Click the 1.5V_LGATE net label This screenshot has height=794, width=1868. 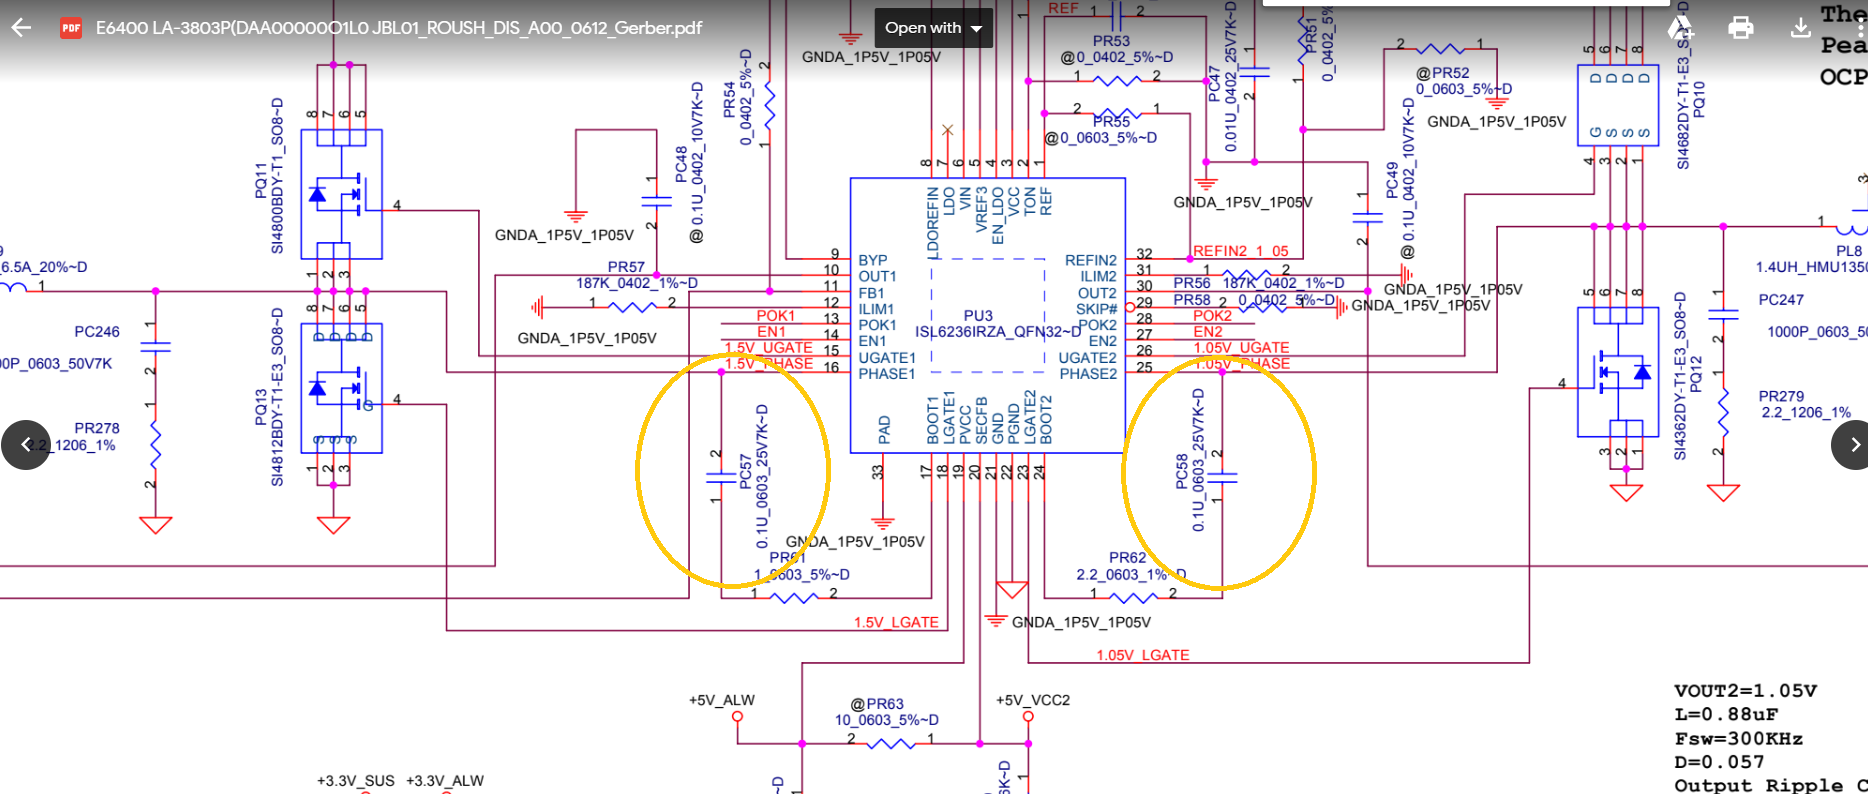tap(896, 622)
